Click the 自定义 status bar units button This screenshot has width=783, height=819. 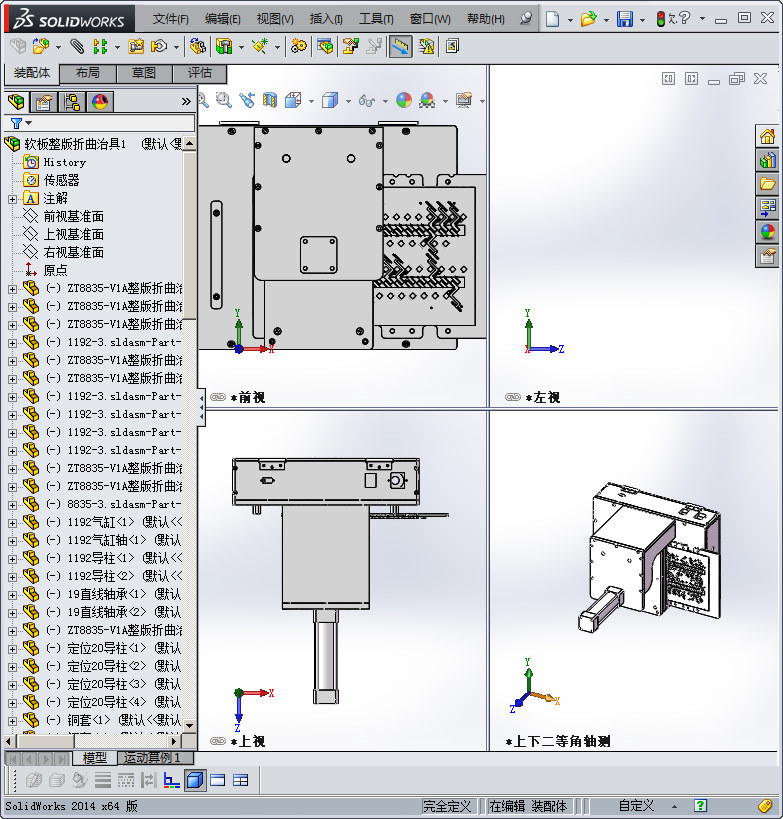(636, 806)
